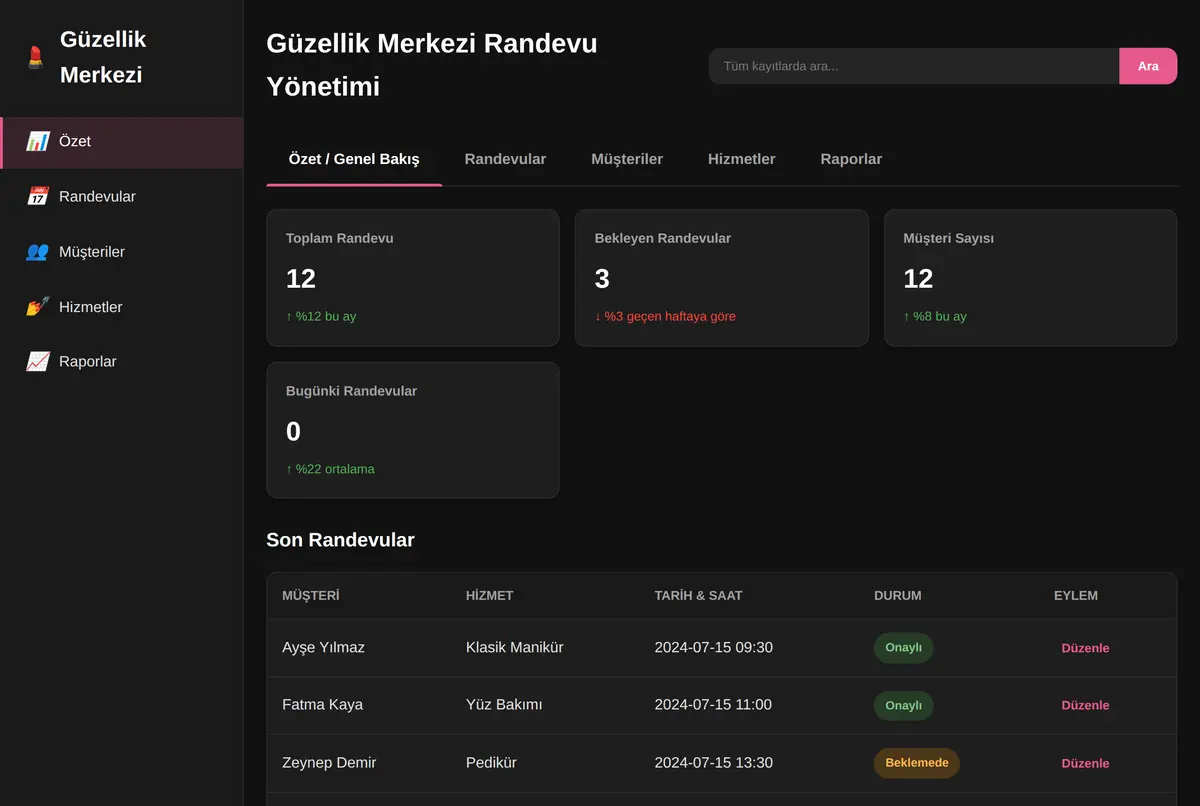Image resolution: width=1200 pixels, height=806 pixels.
Task: Click the lipstick logo icon
Action: (x=36, y=57)
